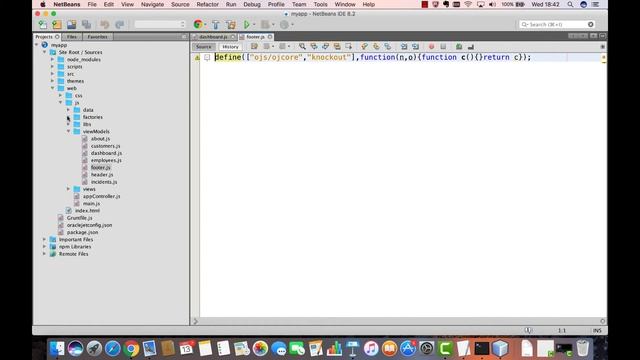640x360 pixels.
Task: Expand the views folder
Action: pos(68,189)
